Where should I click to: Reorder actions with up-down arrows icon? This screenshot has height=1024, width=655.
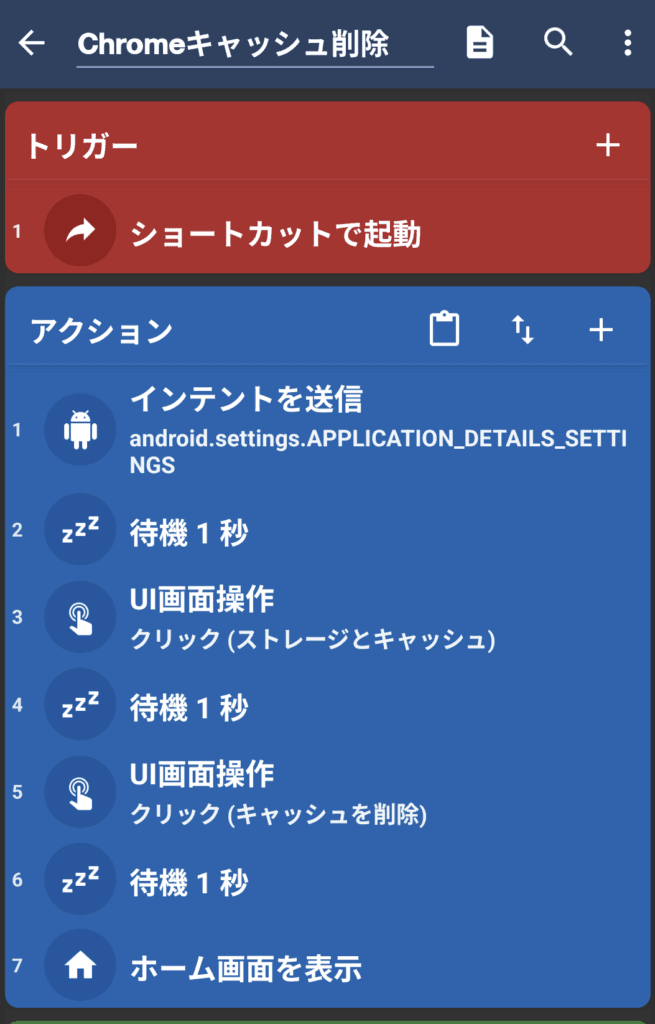[x=522, y=330]
